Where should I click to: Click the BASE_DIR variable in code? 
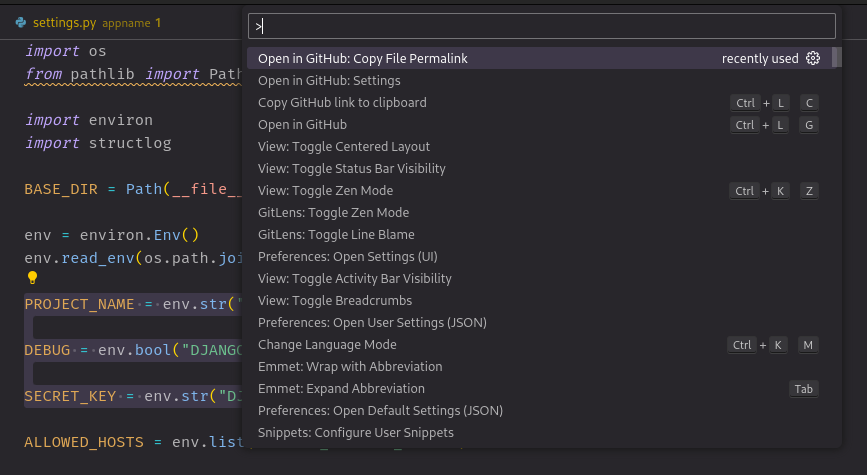61,189
